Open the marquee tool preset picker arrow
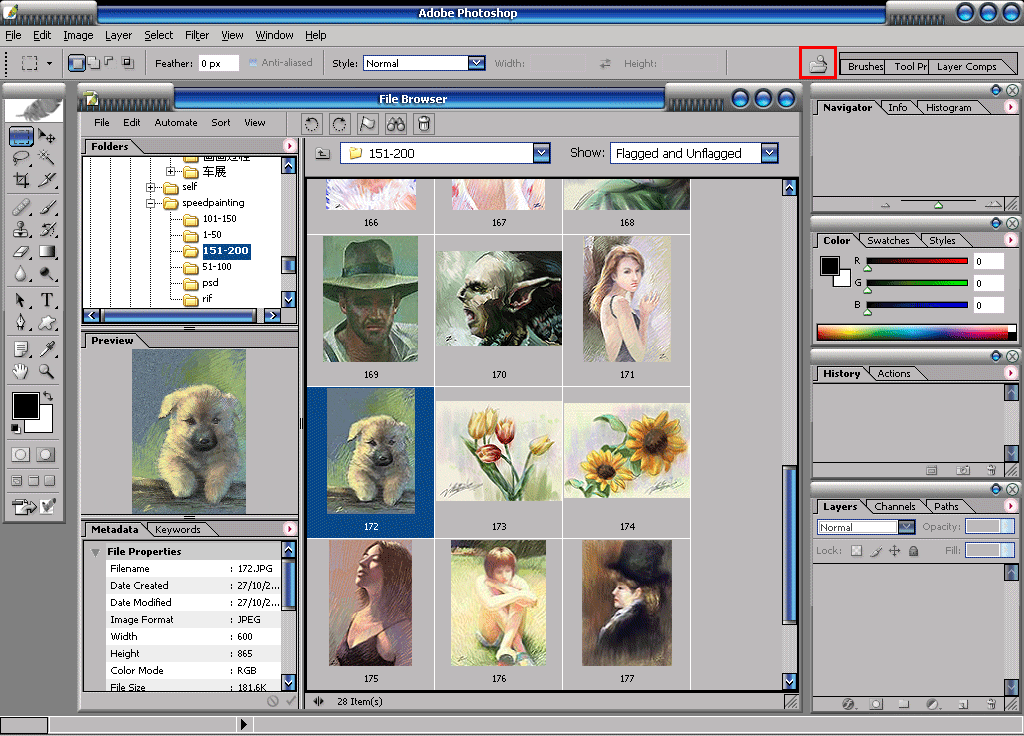 (x=49, y=63)
